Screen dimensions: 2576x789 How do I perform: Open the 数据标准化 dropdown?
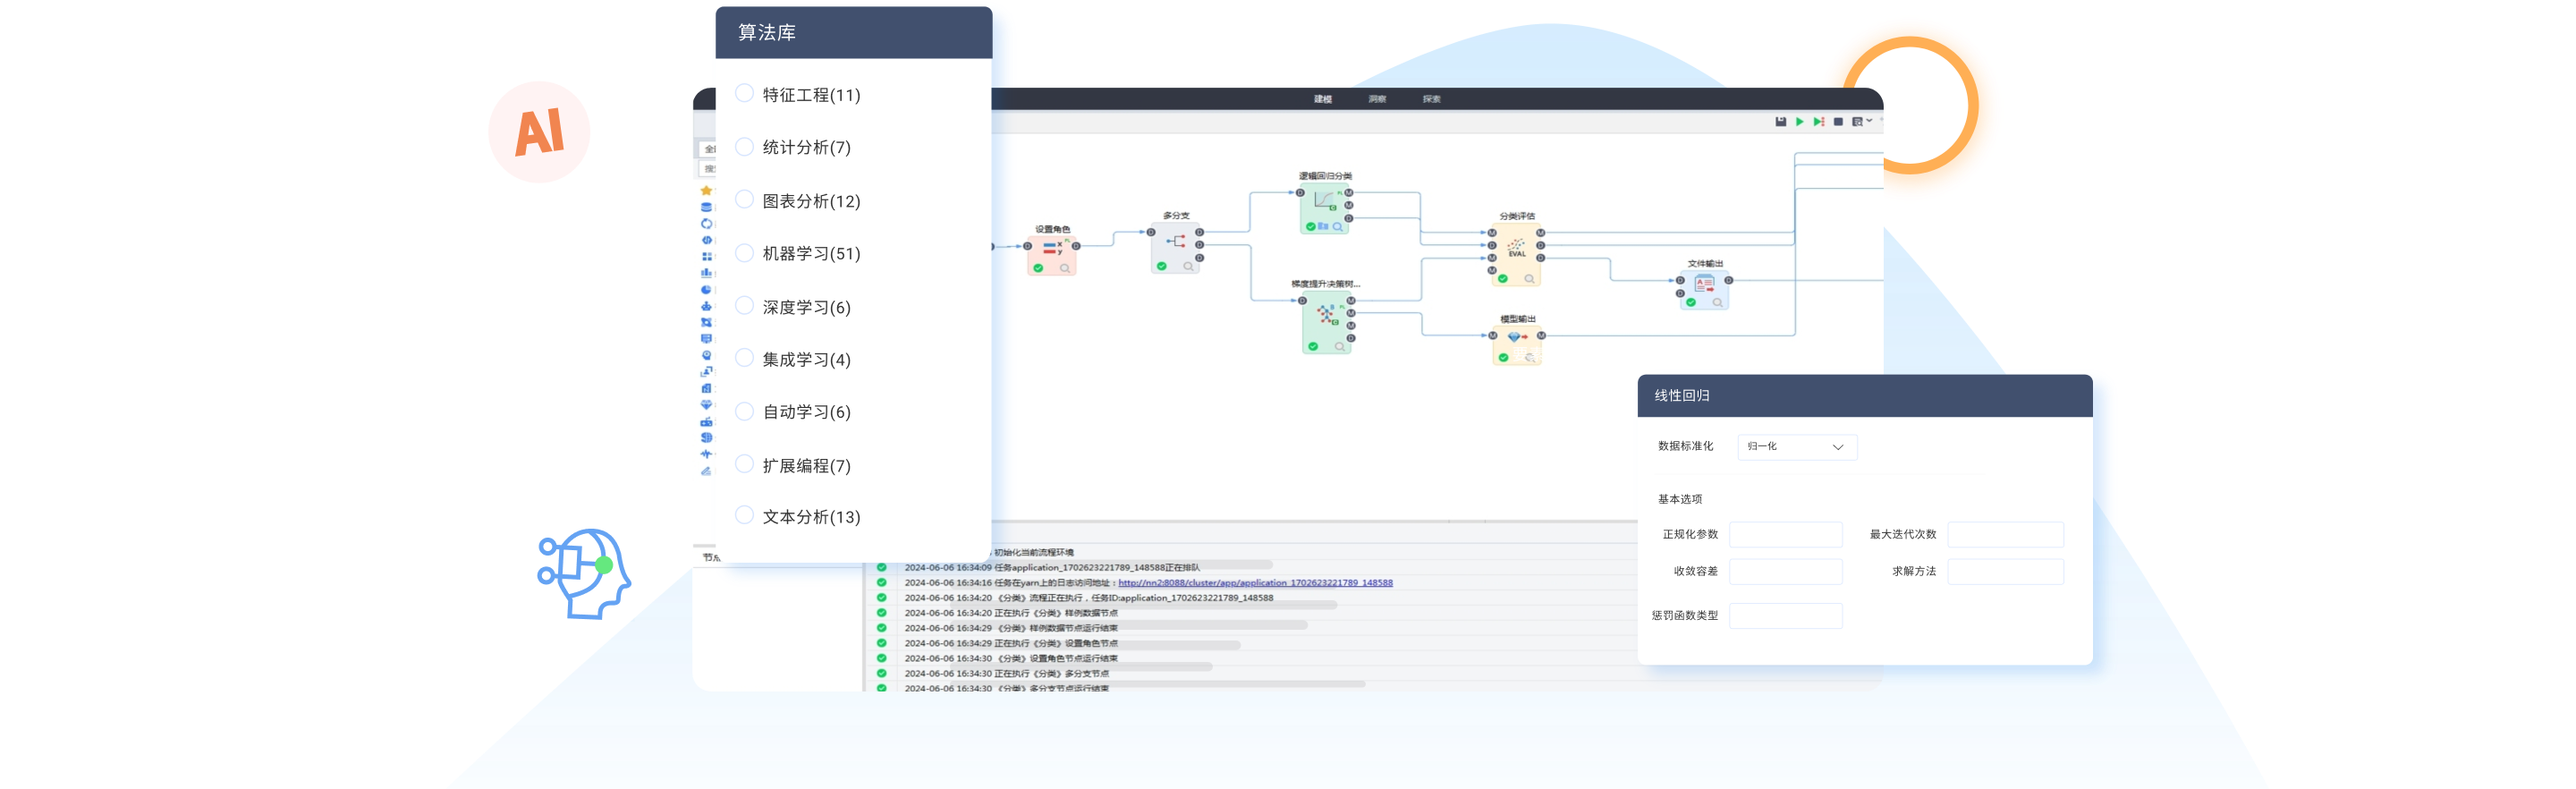tap(1796, 447)
